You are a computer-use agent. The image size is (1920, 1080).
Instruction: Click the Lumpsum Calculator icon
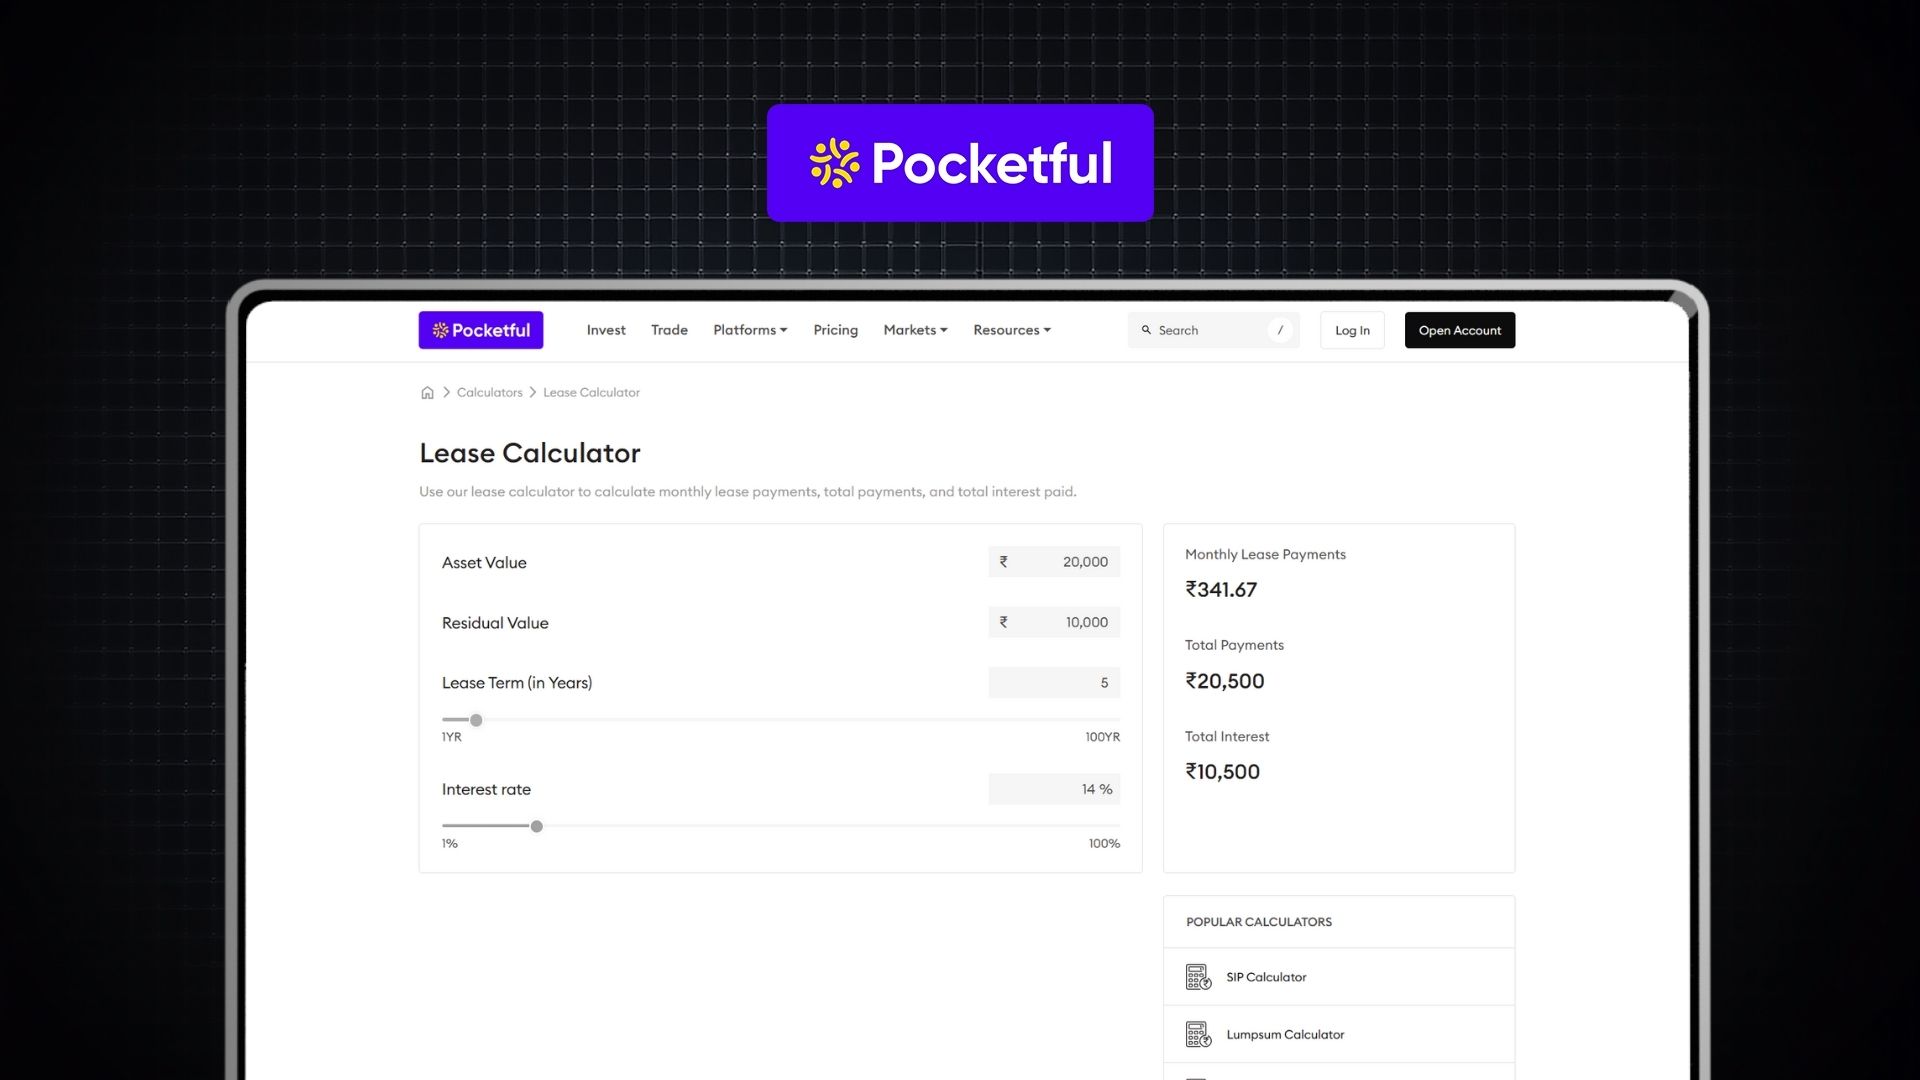1197,1035
